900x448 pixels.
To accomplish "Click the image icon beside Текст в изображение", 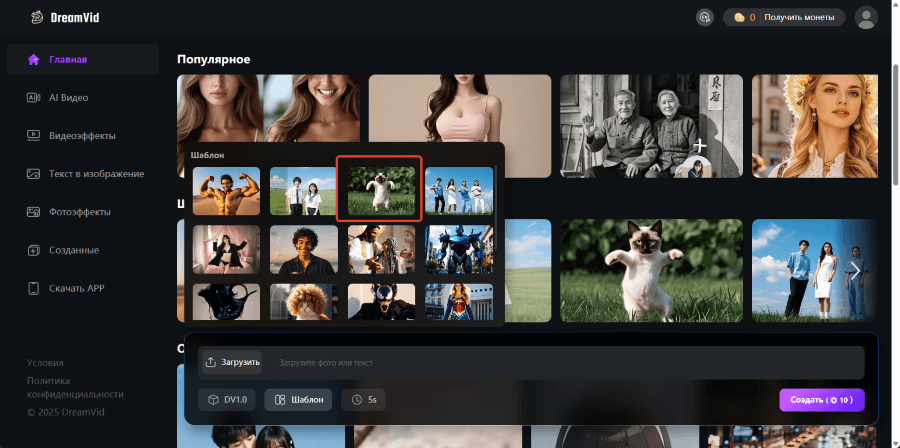I will [x=33, y=174].
